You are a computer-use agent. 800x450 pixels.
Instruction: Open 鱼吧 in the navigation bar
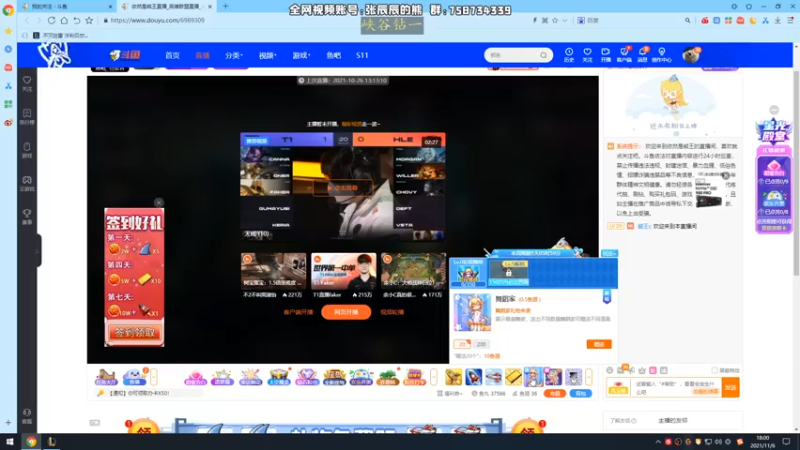(x=334, y=55)
